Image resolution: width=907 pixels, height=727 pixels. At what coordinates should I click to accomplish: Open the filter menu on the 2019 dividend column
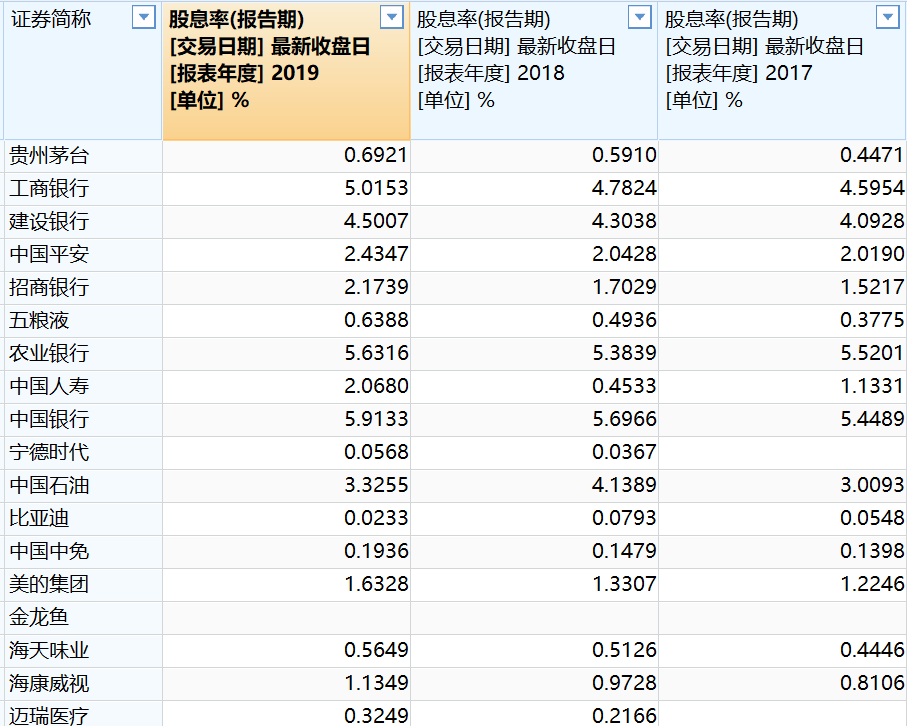390,17
